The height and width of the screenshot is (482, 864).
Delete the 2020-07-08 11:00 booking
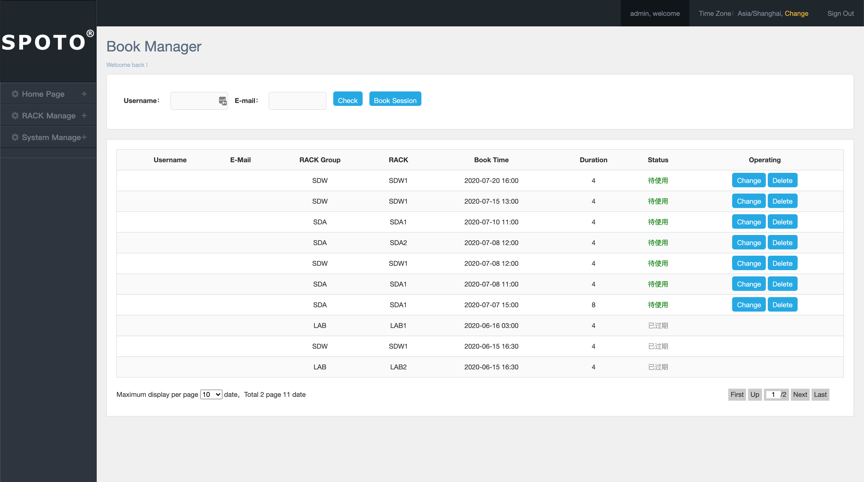point(782,284)
